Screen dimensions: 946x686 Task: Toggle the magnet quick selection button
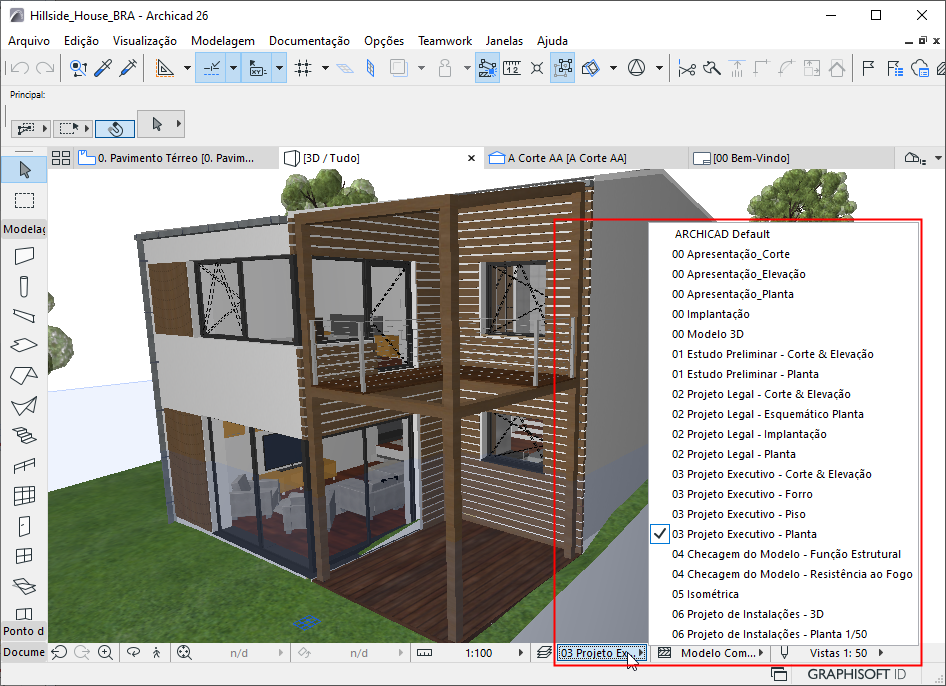115,128
